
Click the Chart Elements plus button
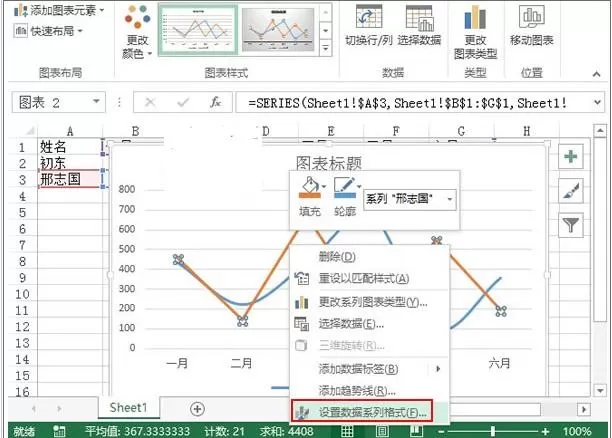(571, 157)
